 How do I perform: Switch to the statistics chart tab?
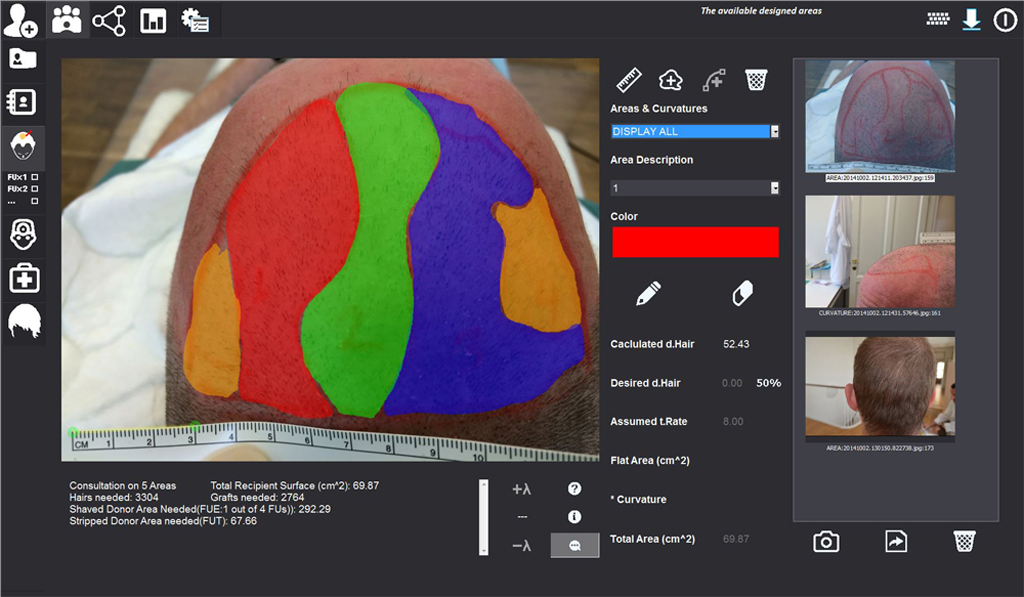[153, 20]
